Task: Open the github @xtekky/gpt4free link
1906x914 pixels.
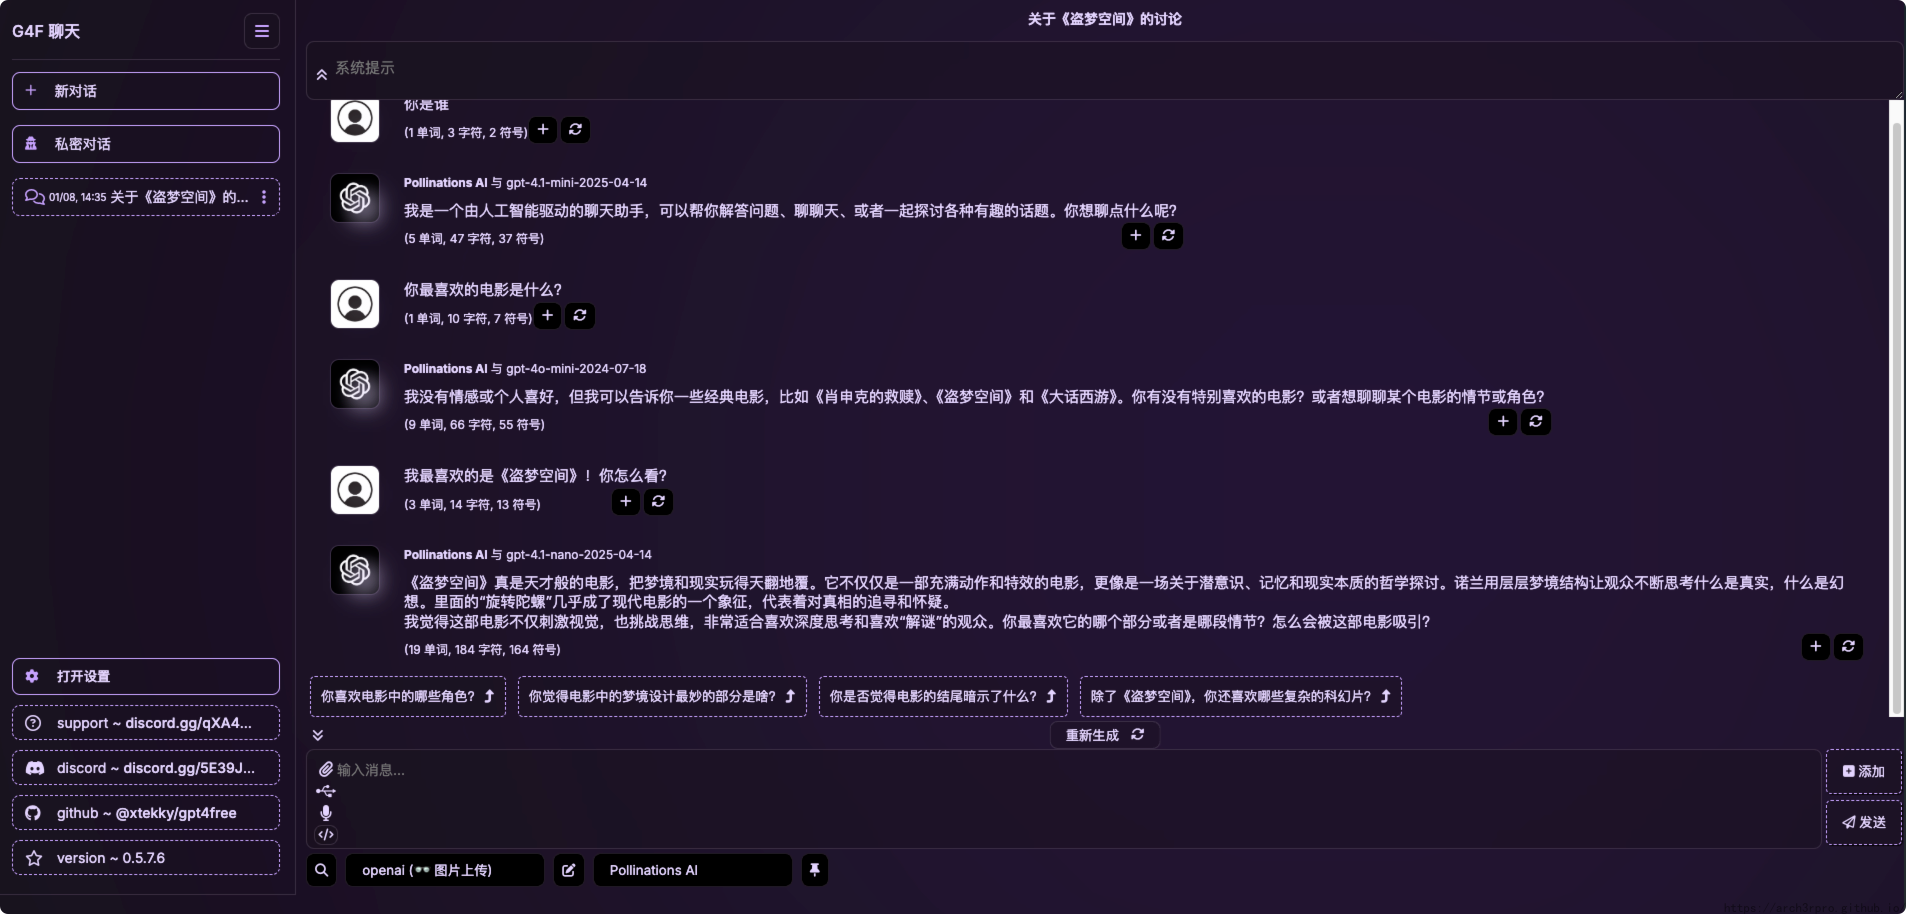Action: pyautogui.click(x=146, y=813)
